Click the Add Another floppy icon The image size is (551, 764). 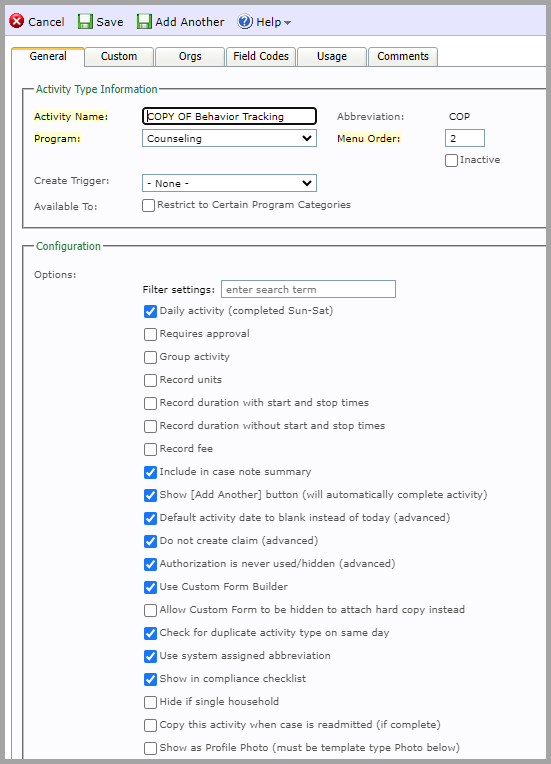(x=144, y=21)
